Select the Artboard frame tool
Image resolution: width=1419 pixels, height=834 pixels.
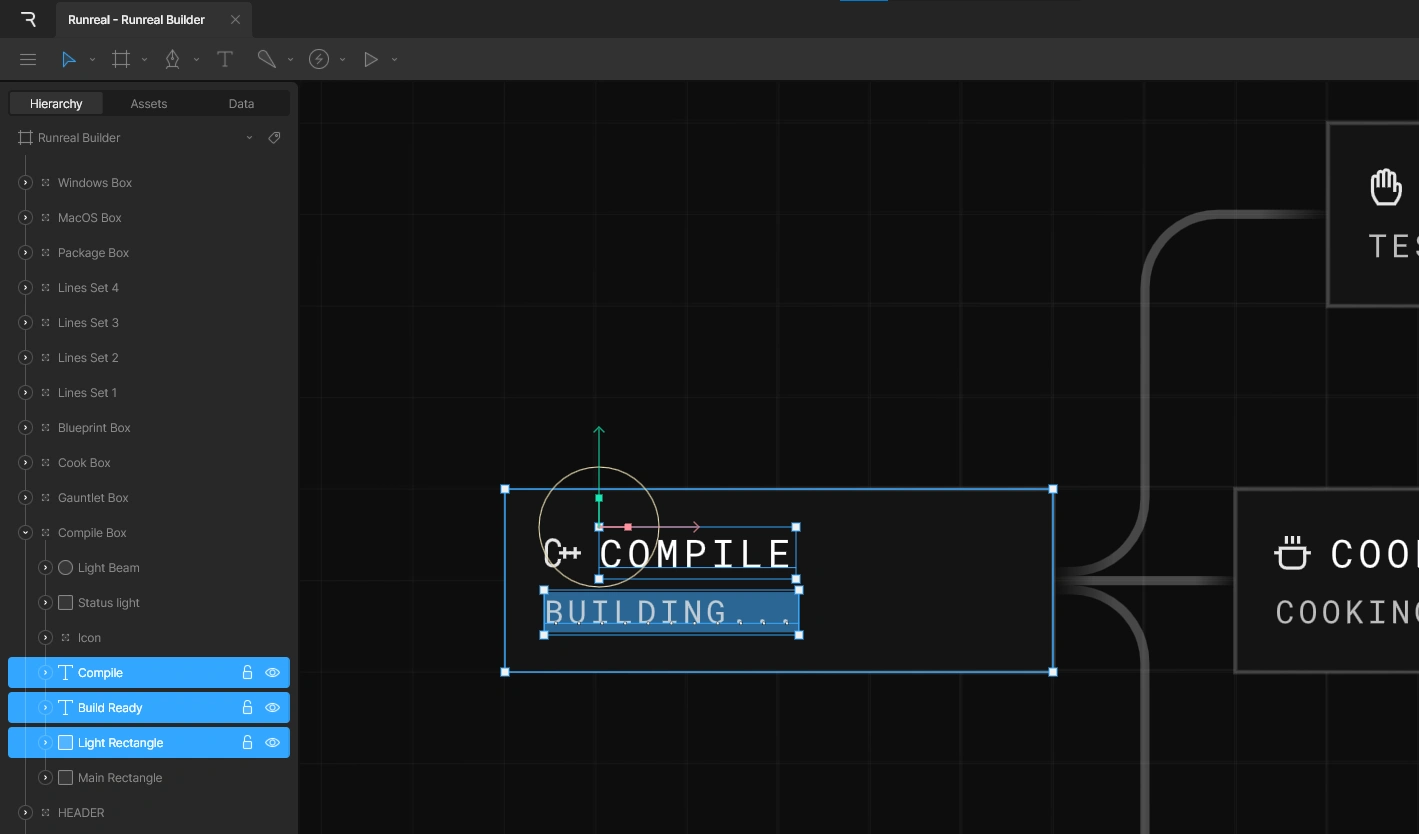121,60
